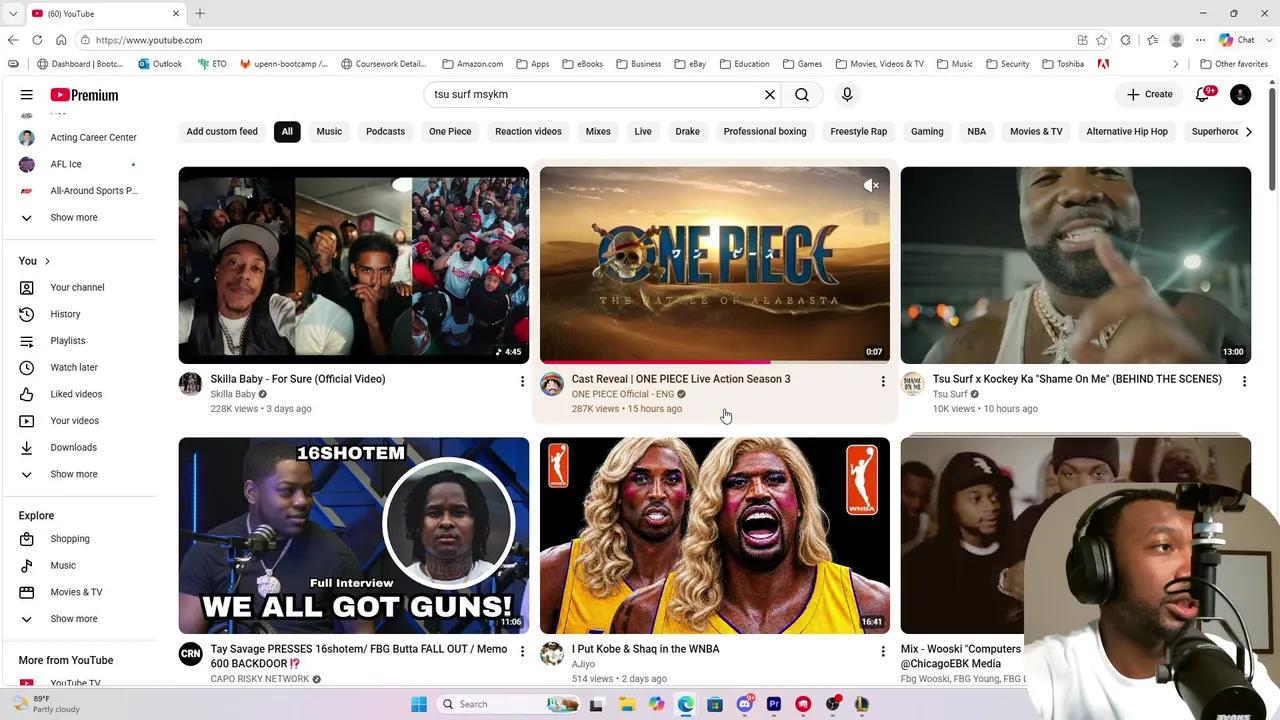1280x720 pixels.
Task: Open Skilla Baby - For Sure video title
Action: [298, 379]
